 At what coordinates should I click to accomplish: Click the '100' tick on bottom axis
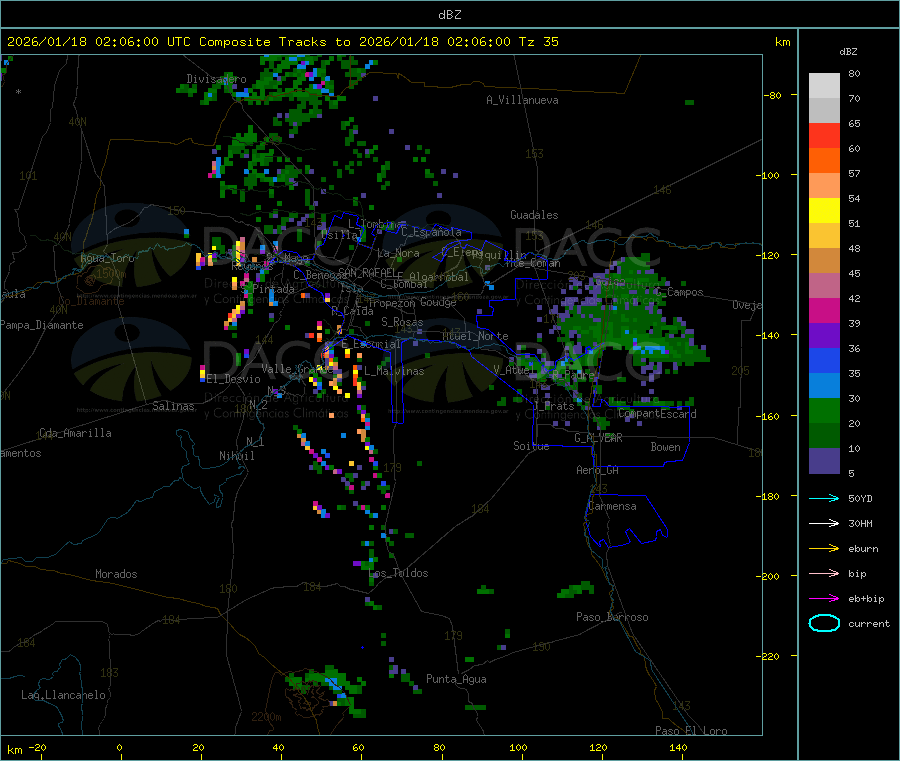tap(518, 747)
